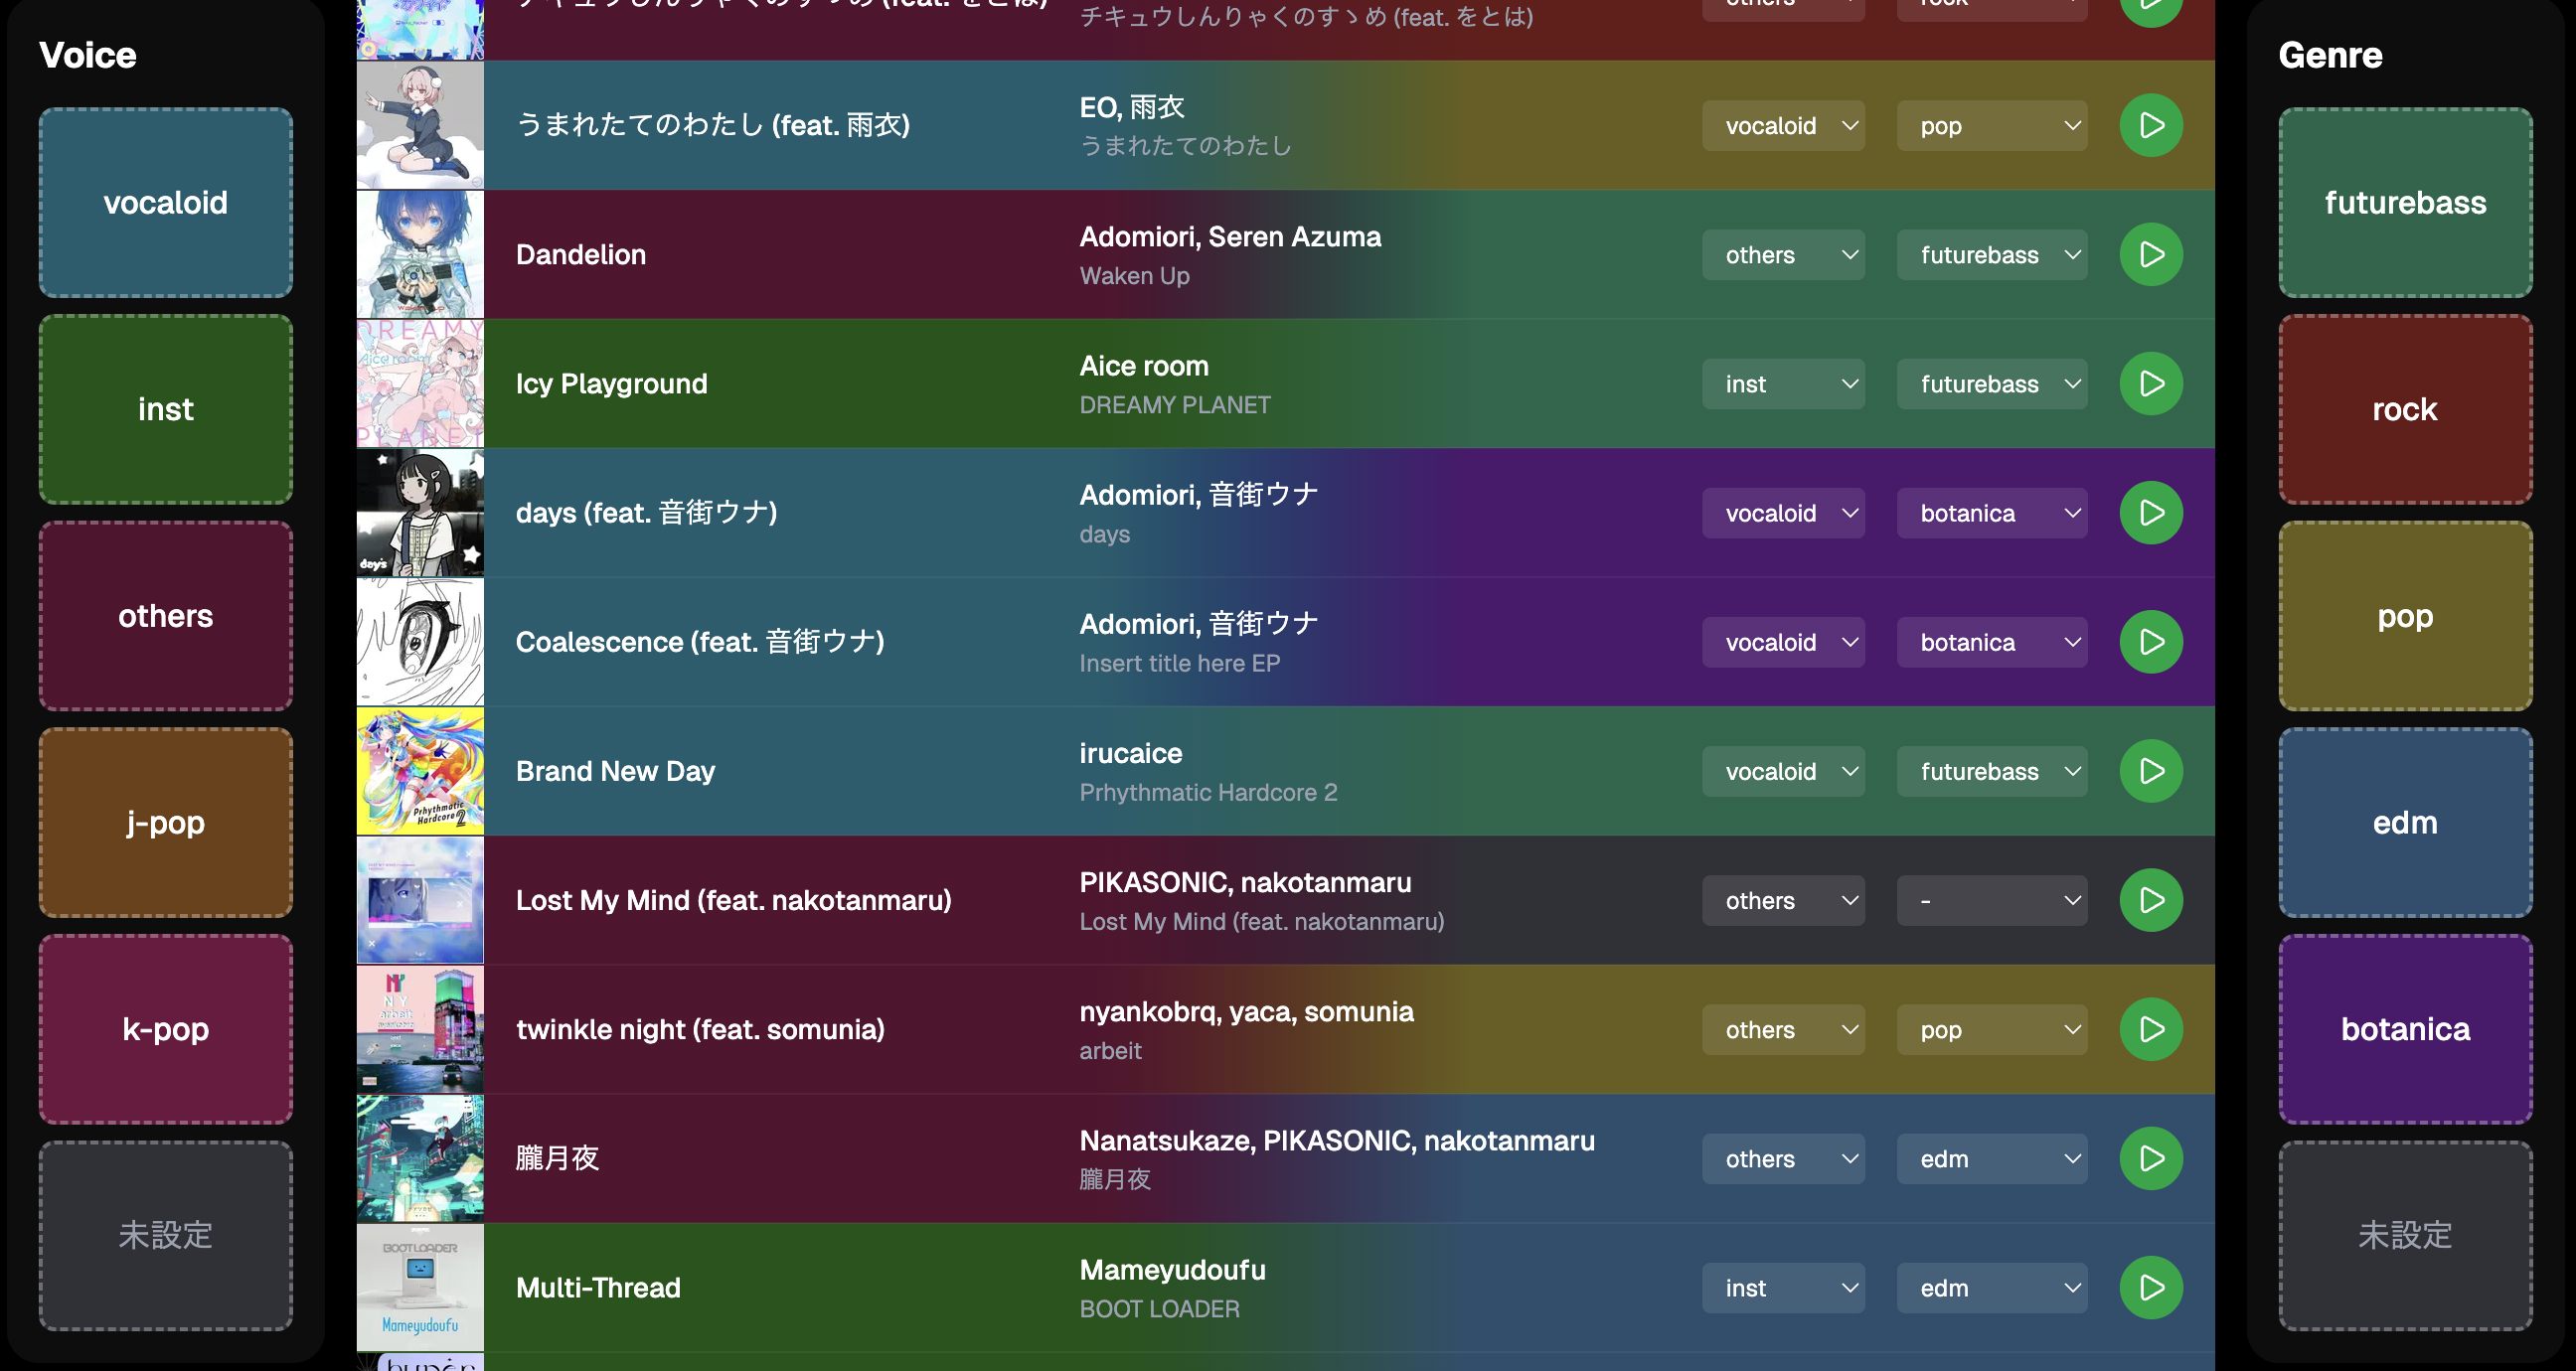The width and height of the screenshot is (2576, 1371).
Task: Play Coalescence by Adomiori
Action: (x=2150, y=641)
